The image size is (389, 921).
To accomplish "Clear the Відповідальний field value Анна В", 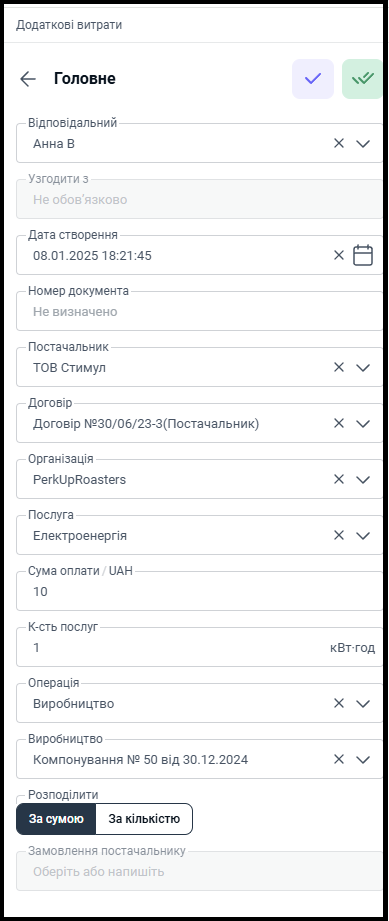I will 338,143.
